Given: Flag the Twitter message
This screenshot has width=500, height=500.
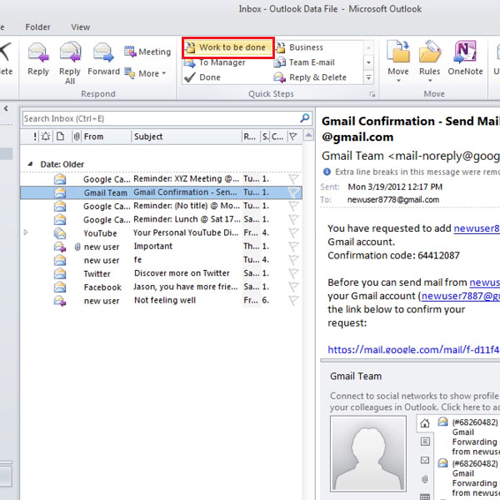Looking at the screenshot, I should click(293, 273).
